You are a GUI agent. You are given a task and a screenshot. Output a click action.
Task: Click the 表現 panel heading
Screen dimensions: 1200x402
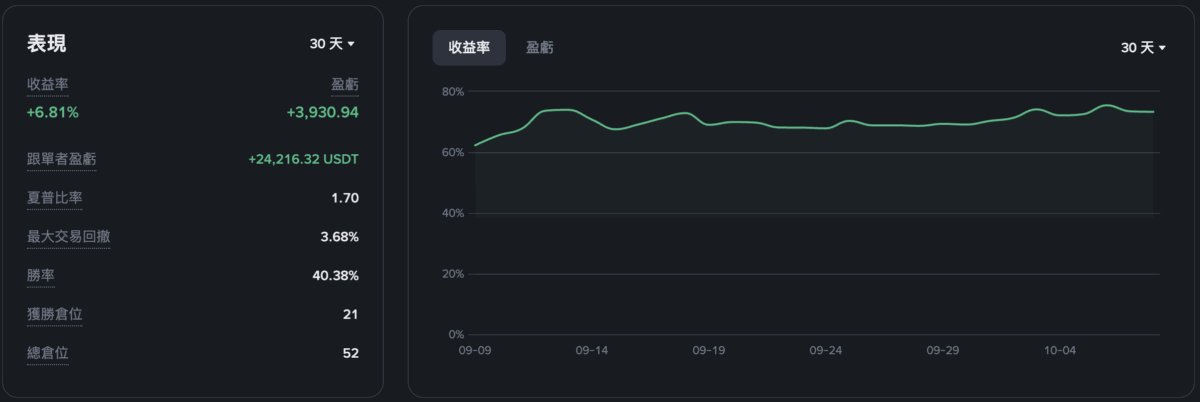point(46,44)
